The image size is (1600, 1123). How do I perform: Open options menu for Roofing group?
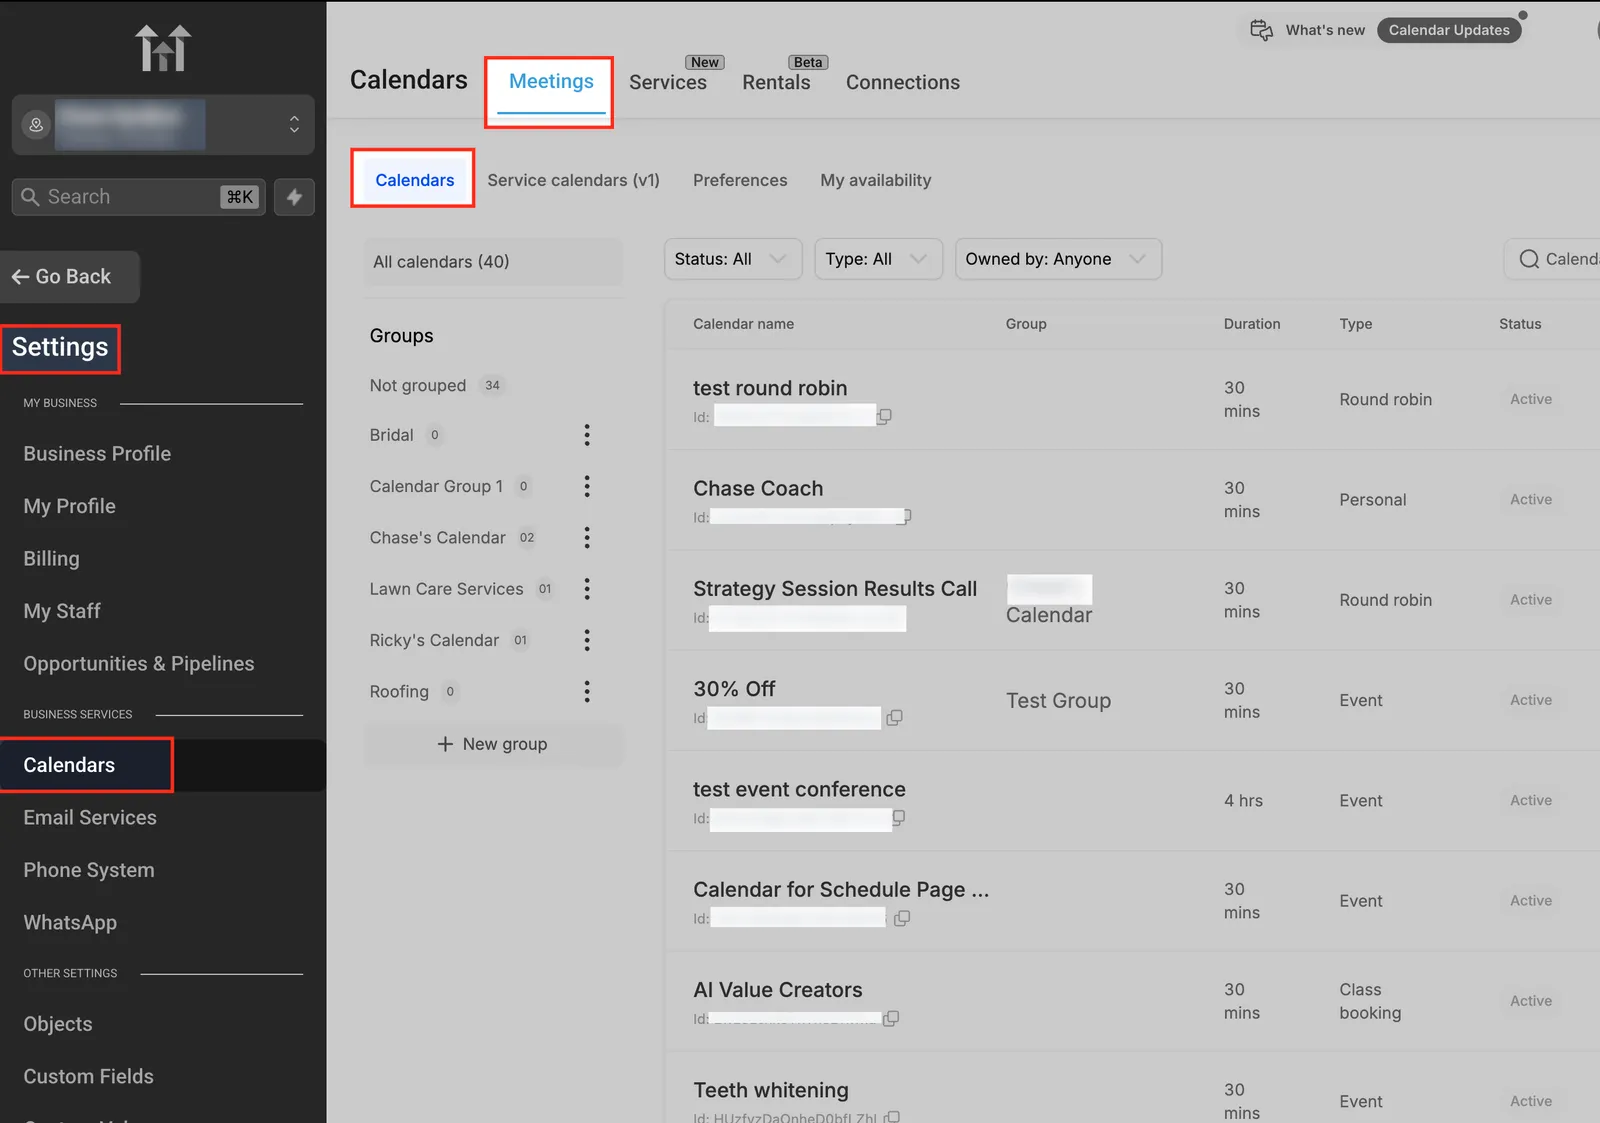(587, 692)
